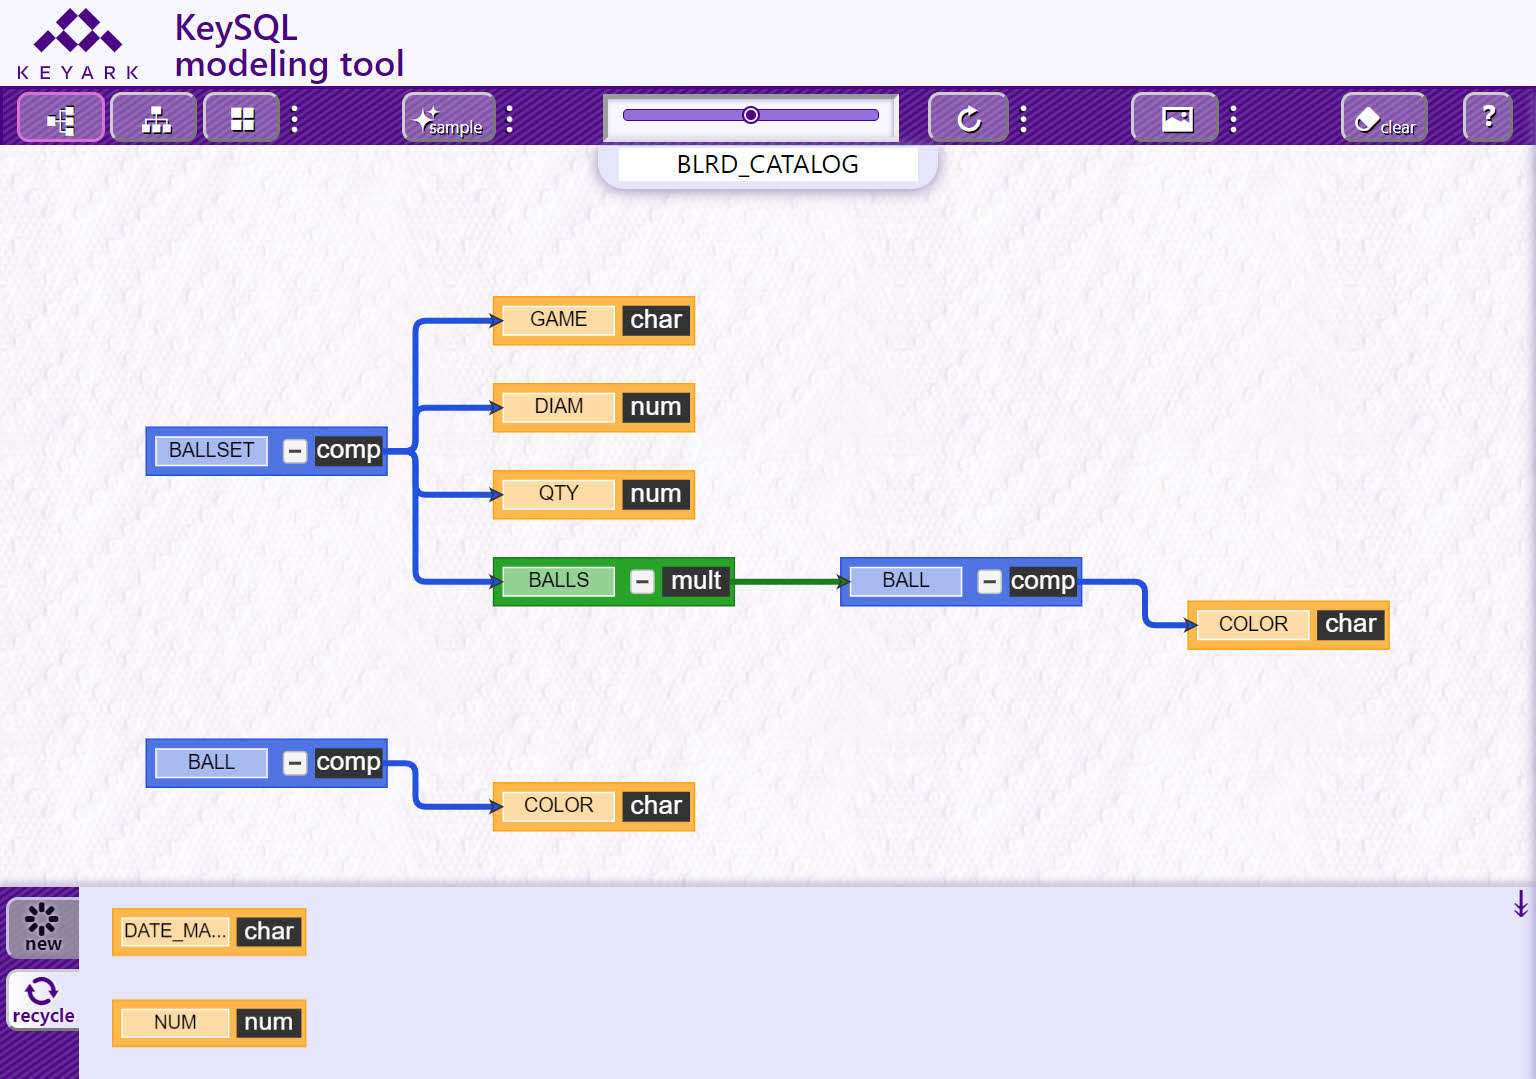Select the DIAM element label
The height and width of the screenshot is (1079, 1536).
coord(559,407)
